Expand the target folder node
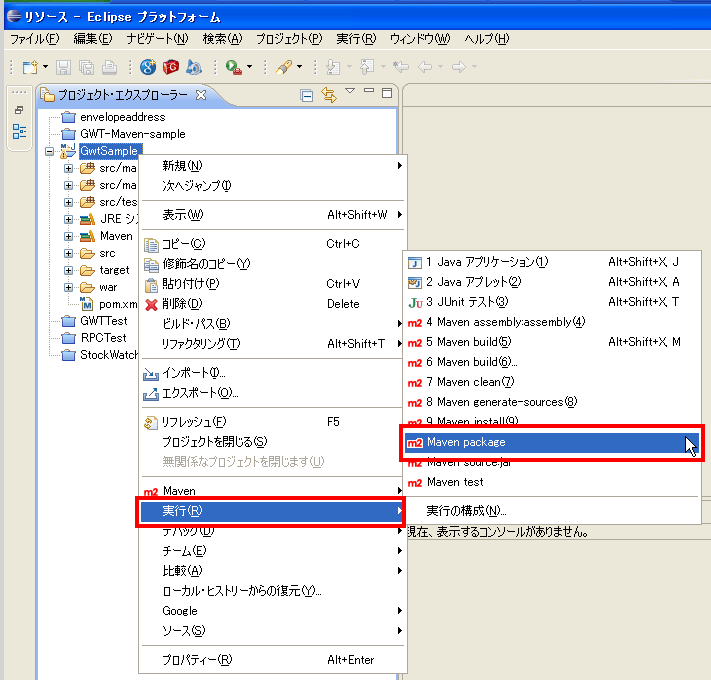 [x=68, y=270]
